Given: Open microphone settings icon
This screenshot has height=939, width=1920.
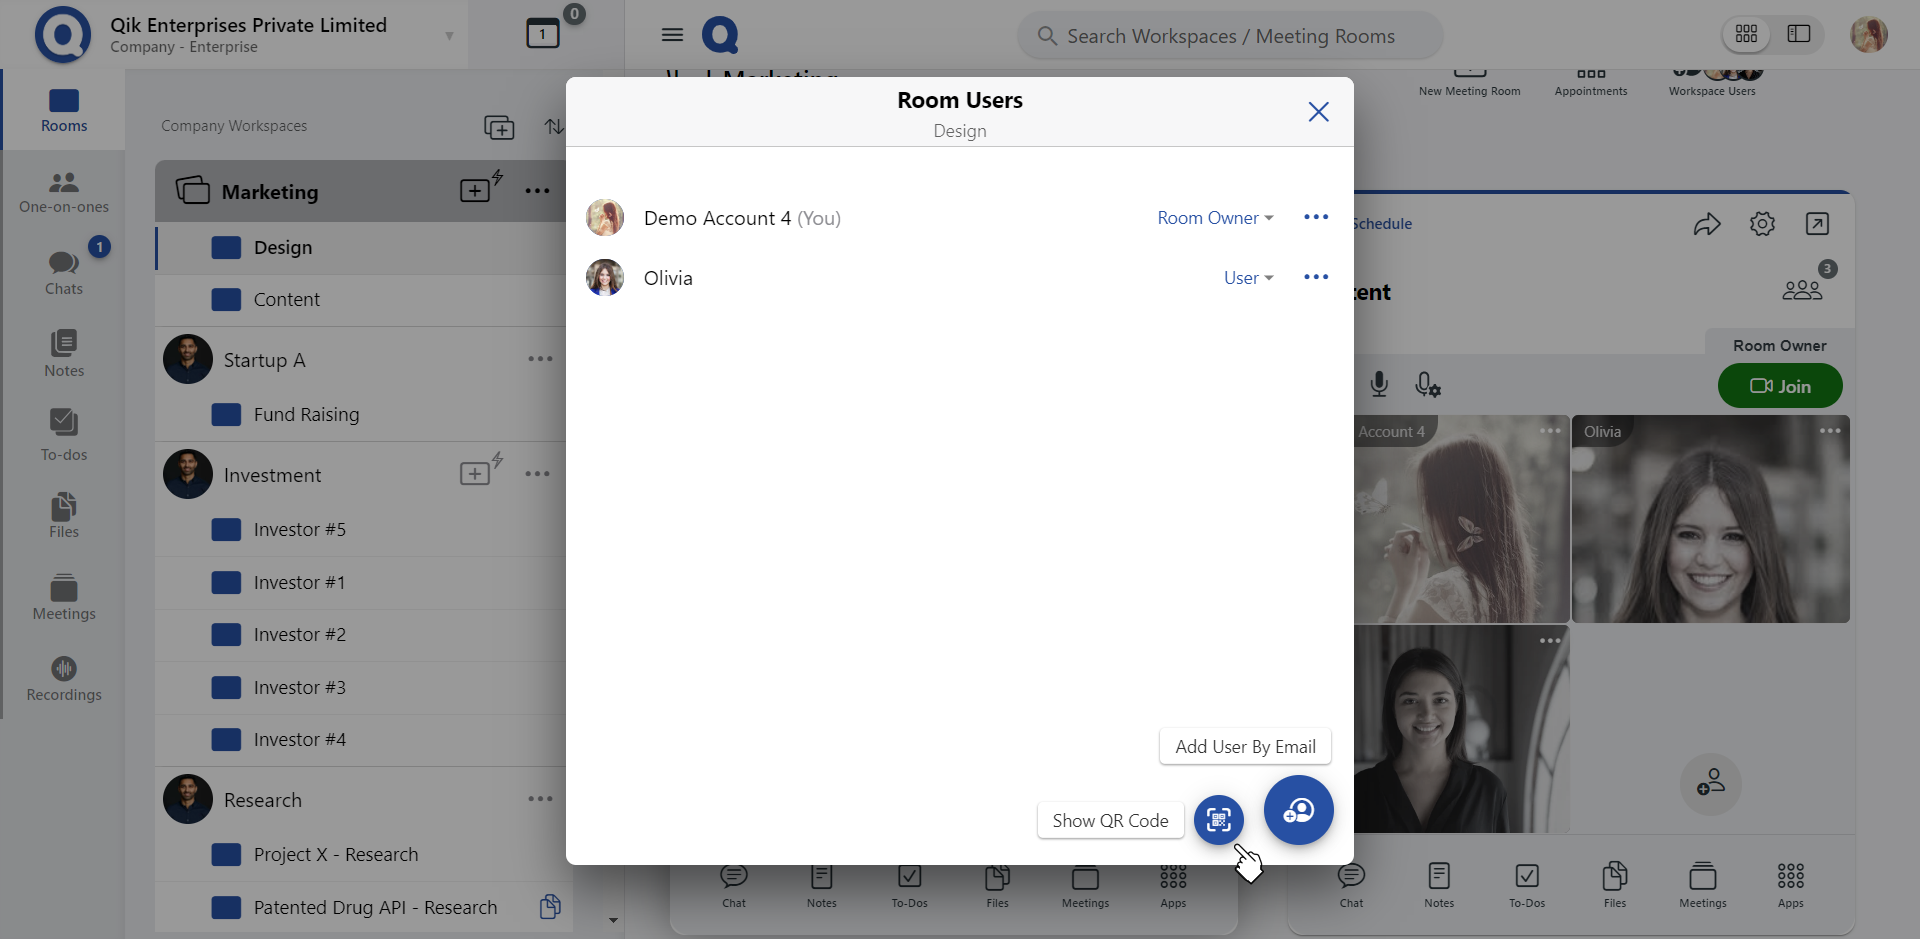Looking at the screenshot, I should coord(1428,385).
